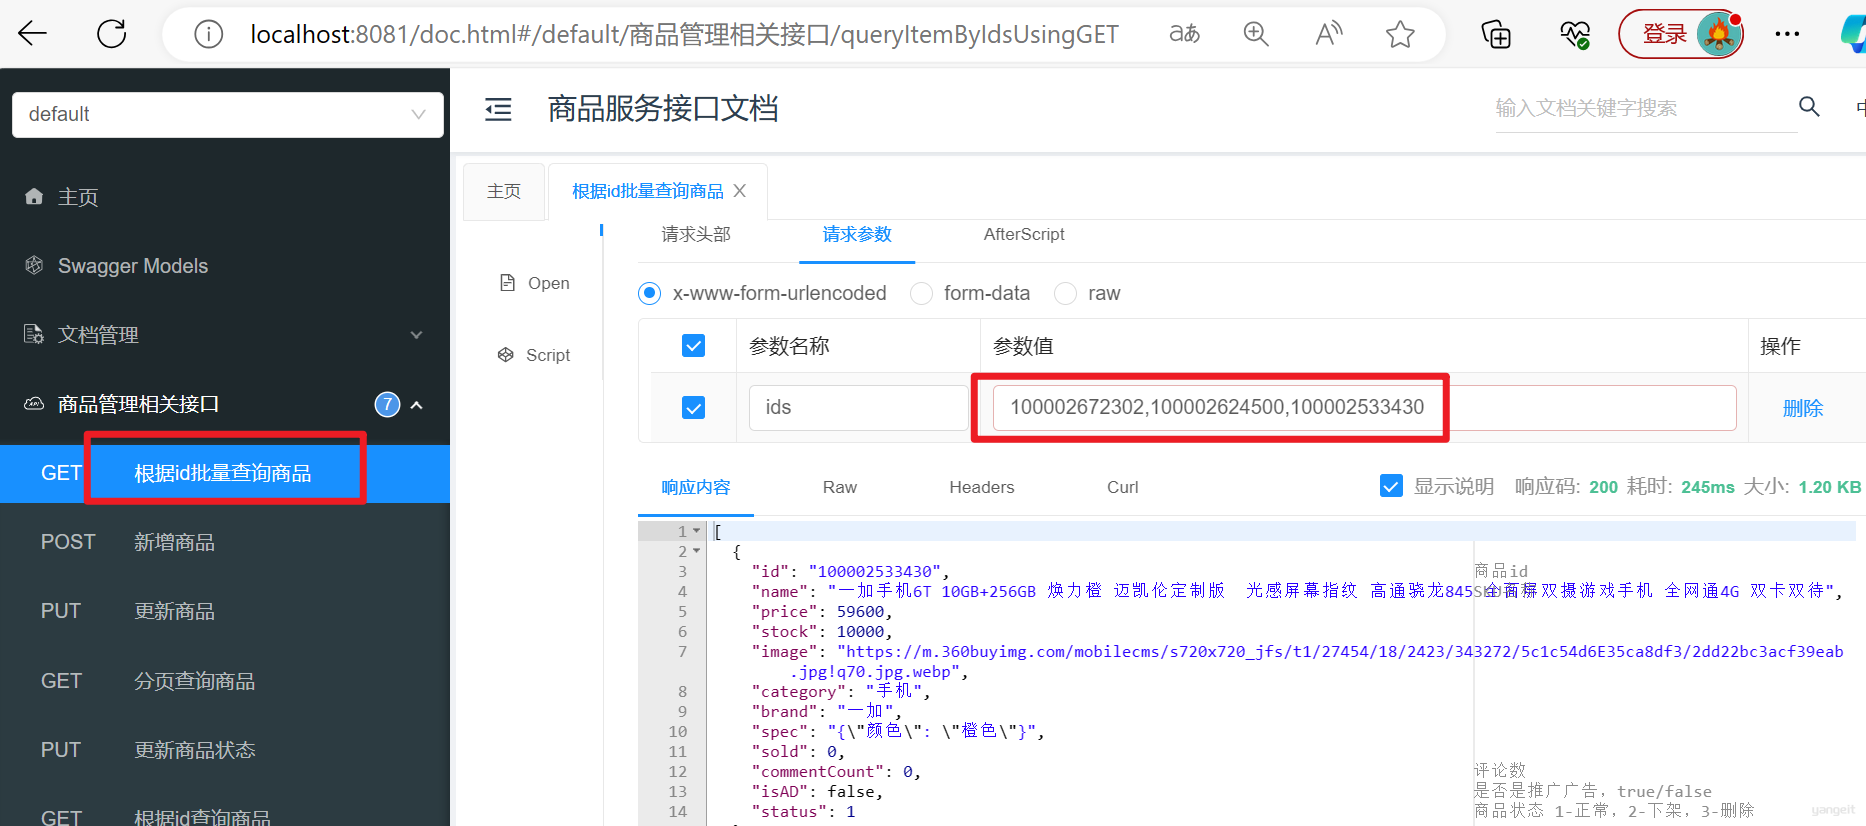Close the 根据id批量查询商品 tab
1866x826 pixels.
click(740, 190)
